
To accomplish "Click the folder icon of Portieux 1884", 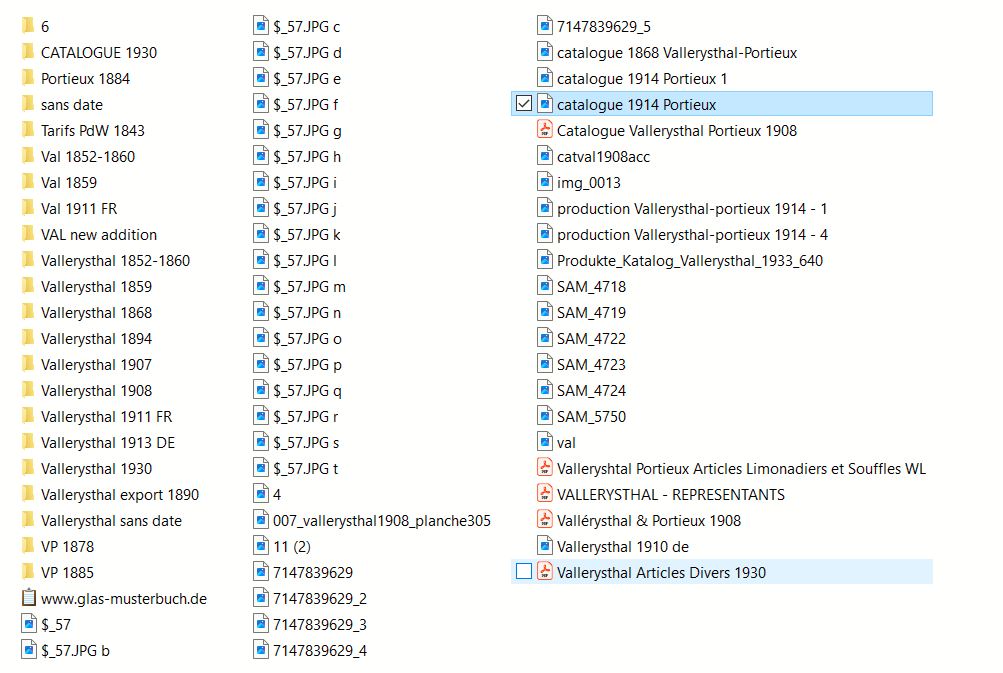I will click(28, 78).
